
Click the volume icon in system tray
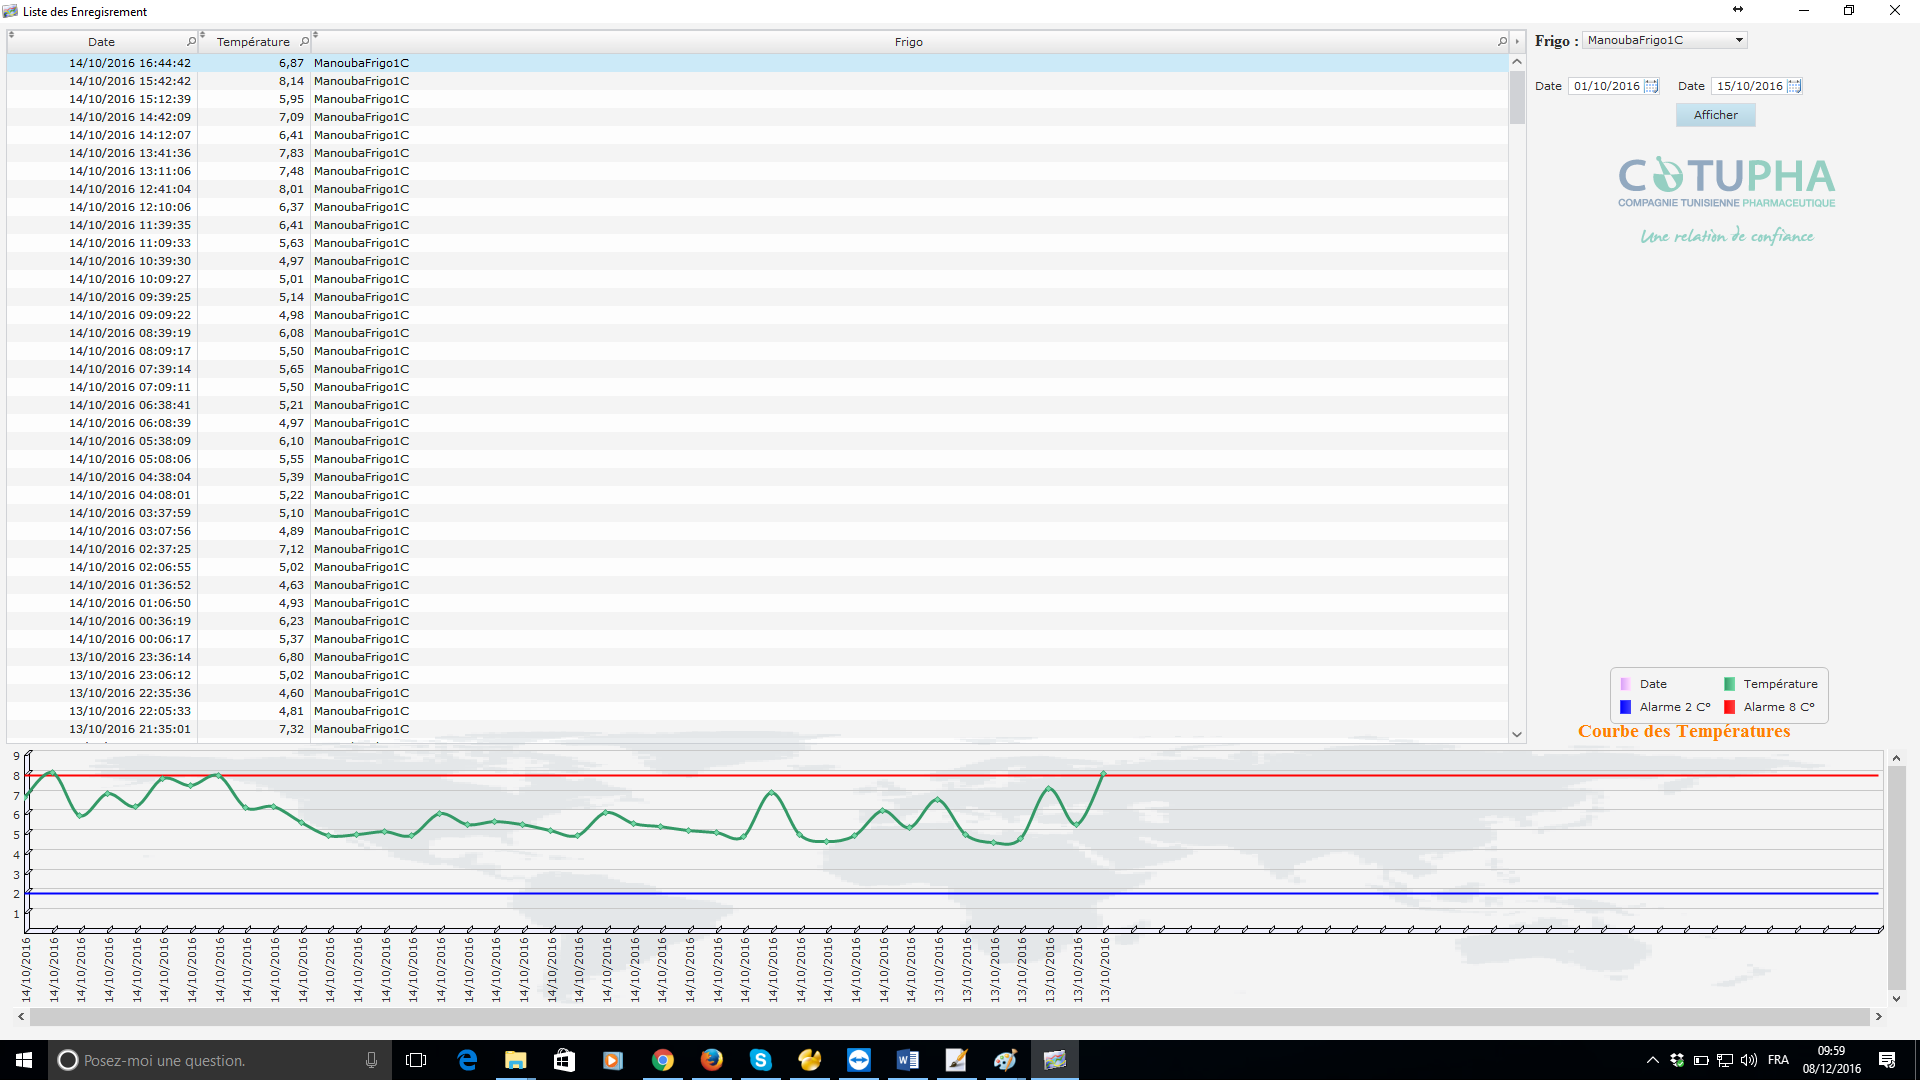click(x=1748, y=1060)
